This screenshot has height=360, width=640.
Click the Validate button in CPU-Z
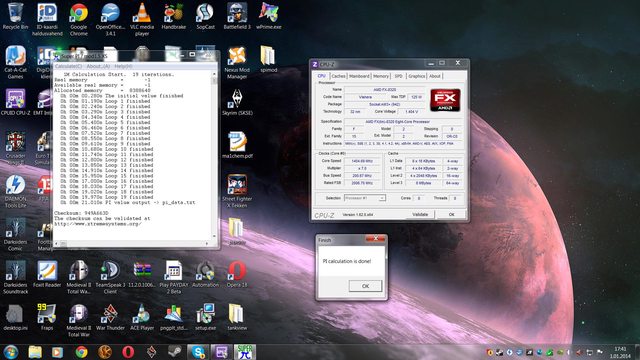(420, 215)
